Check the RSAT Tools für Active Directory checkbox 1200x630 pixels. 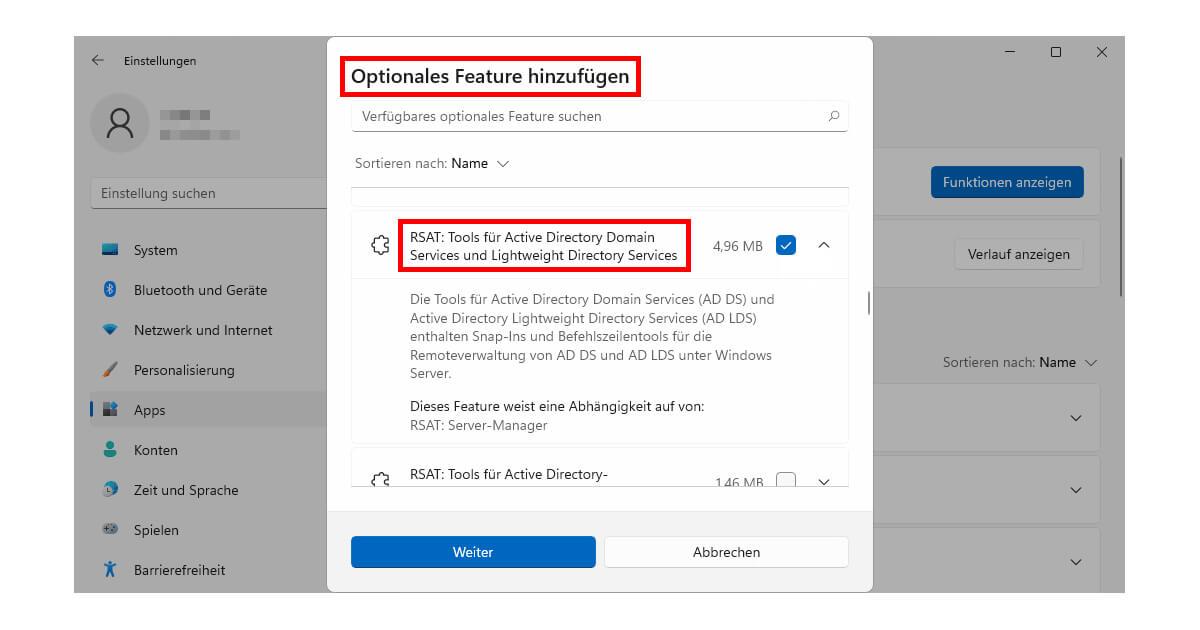pos(785,481)
